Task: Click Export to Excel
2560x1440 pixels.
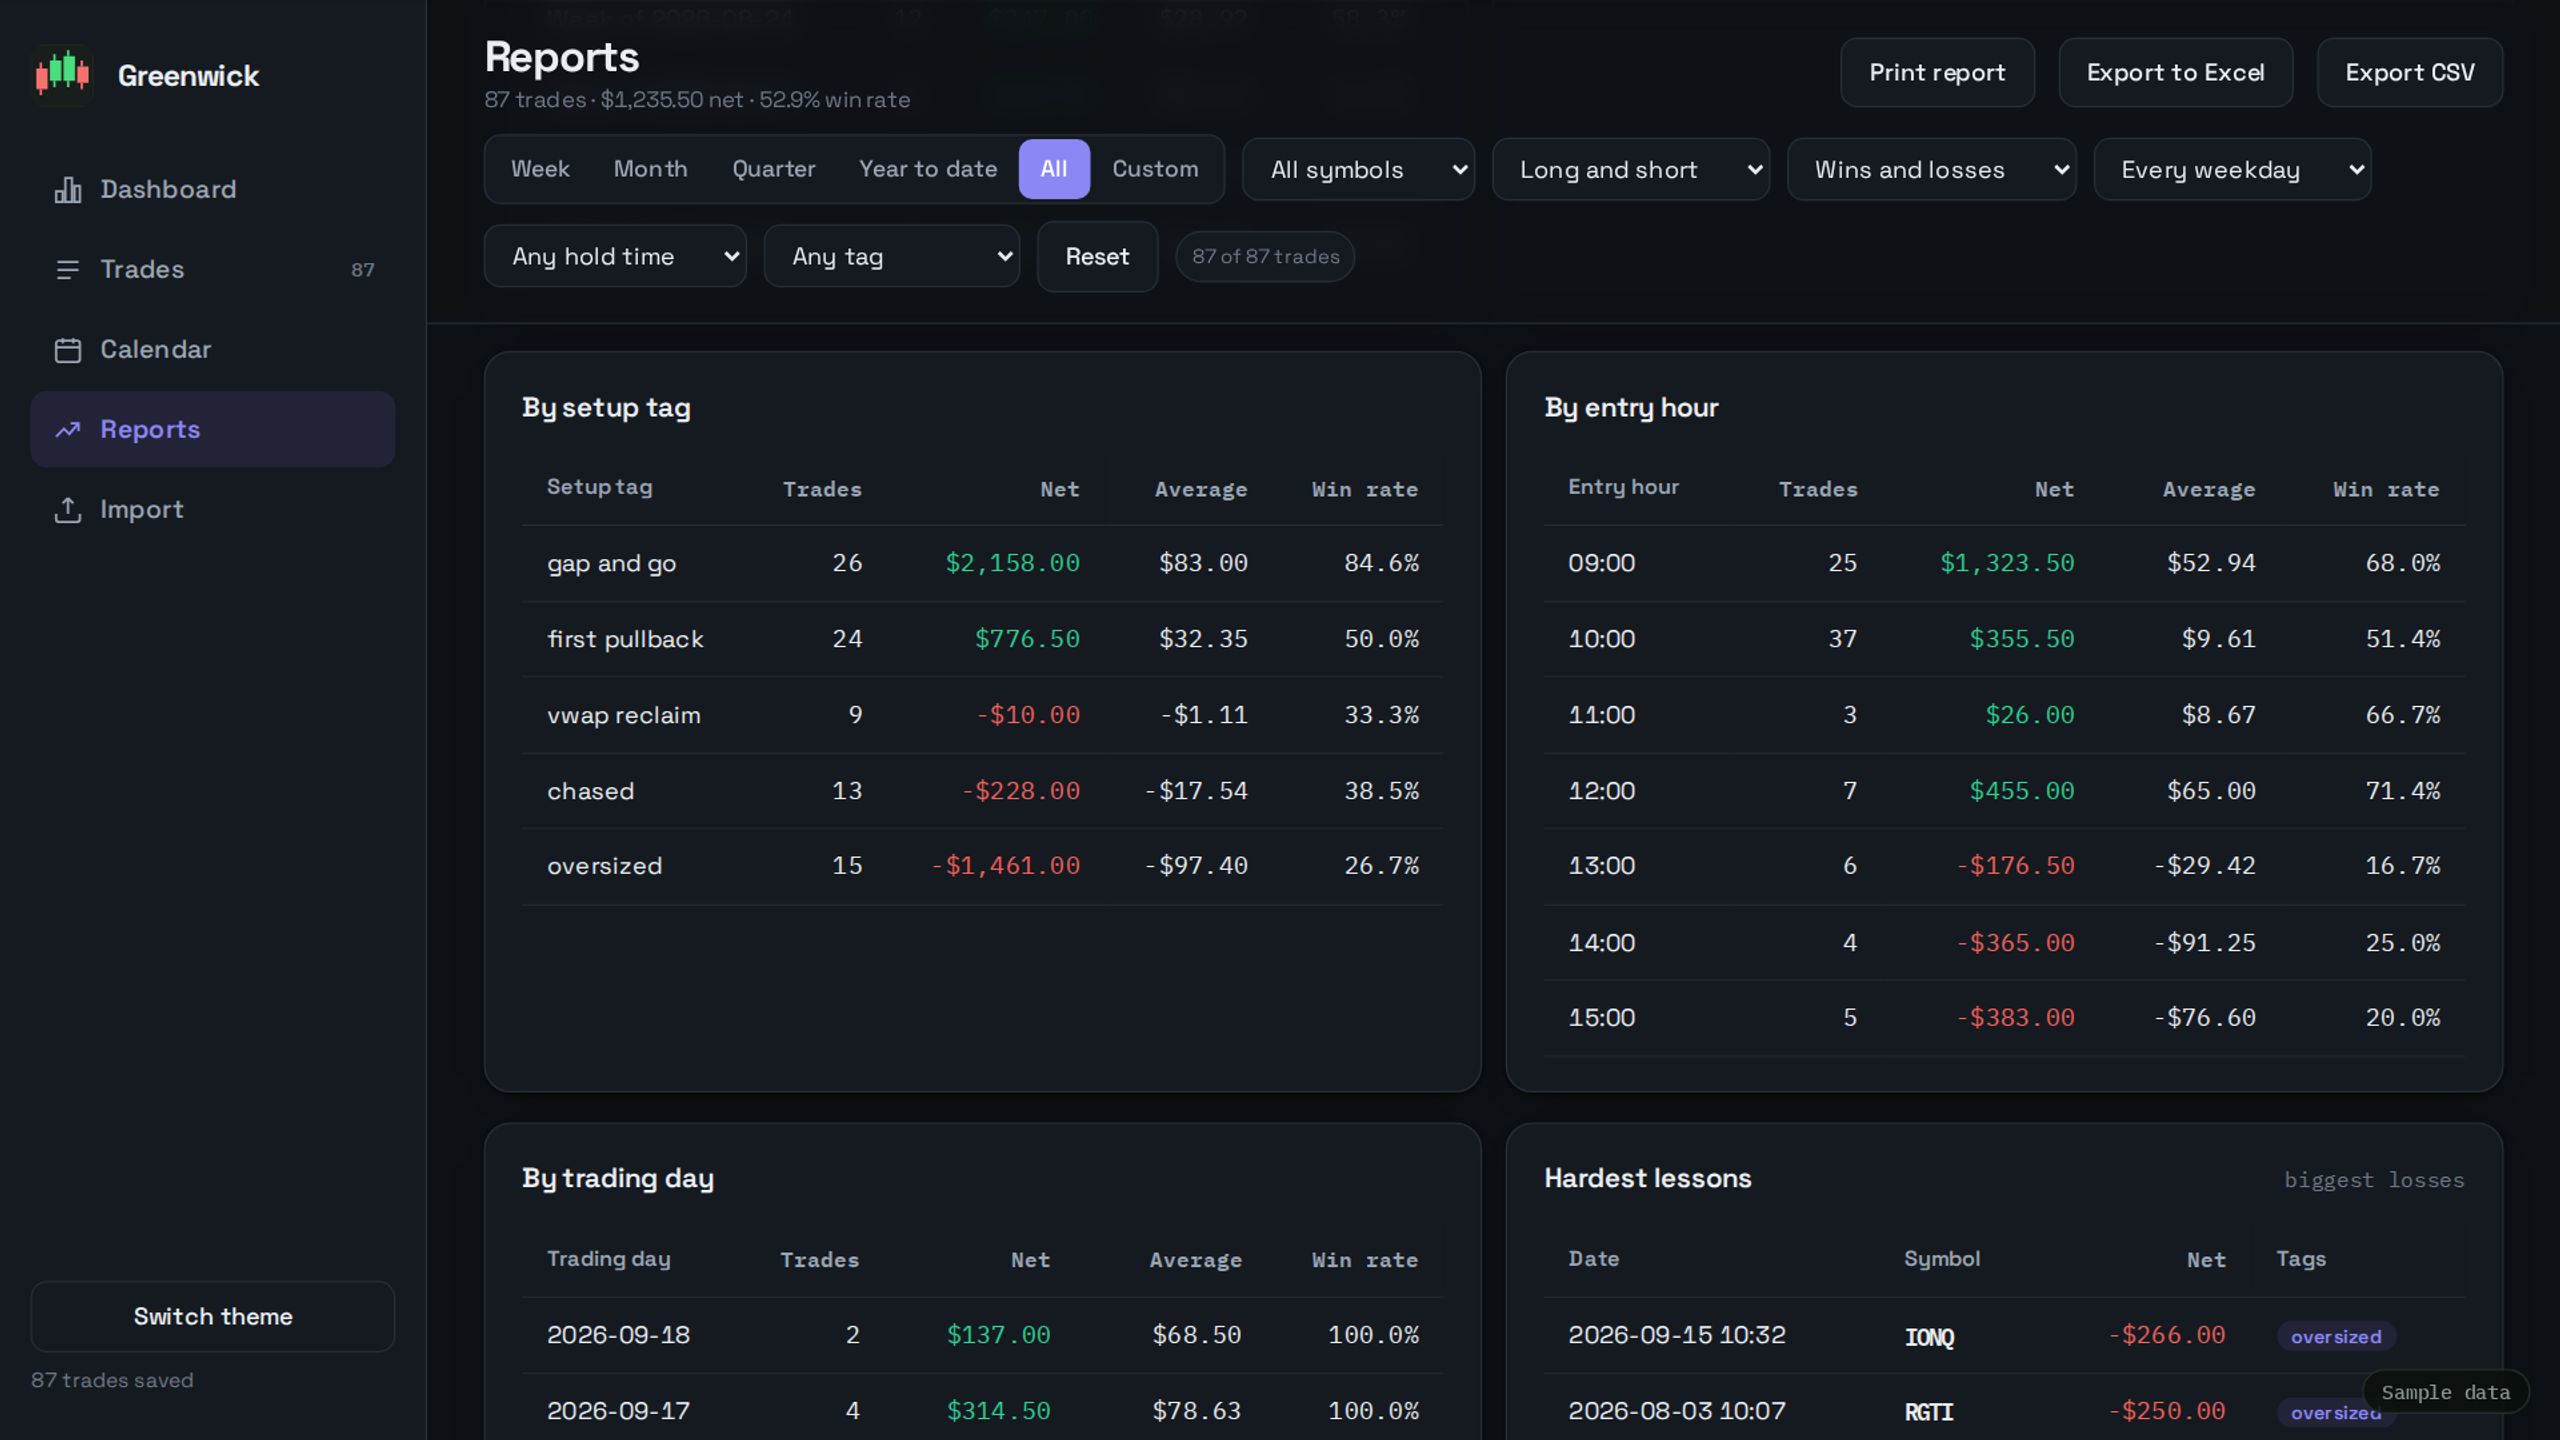Action: pyautogui.click(x=2175, y=73)
